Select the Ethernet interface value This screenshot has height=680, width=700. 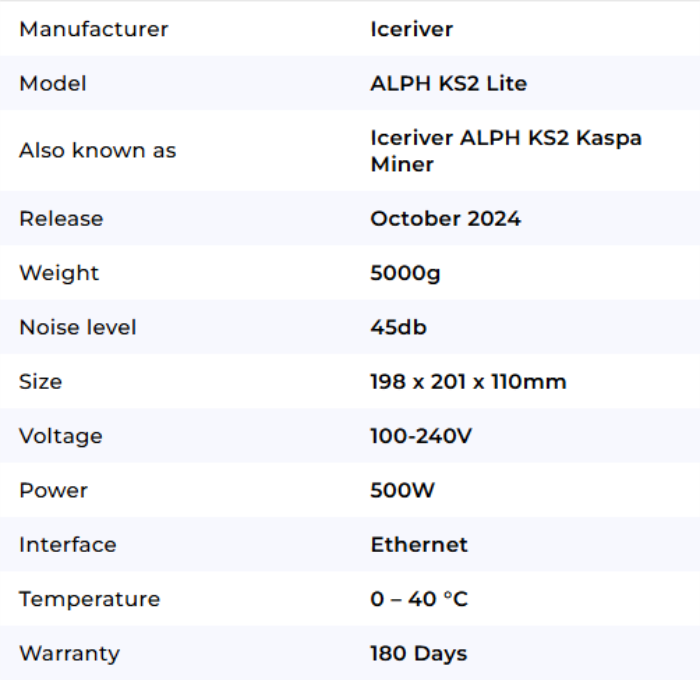(x=419, y=545)
